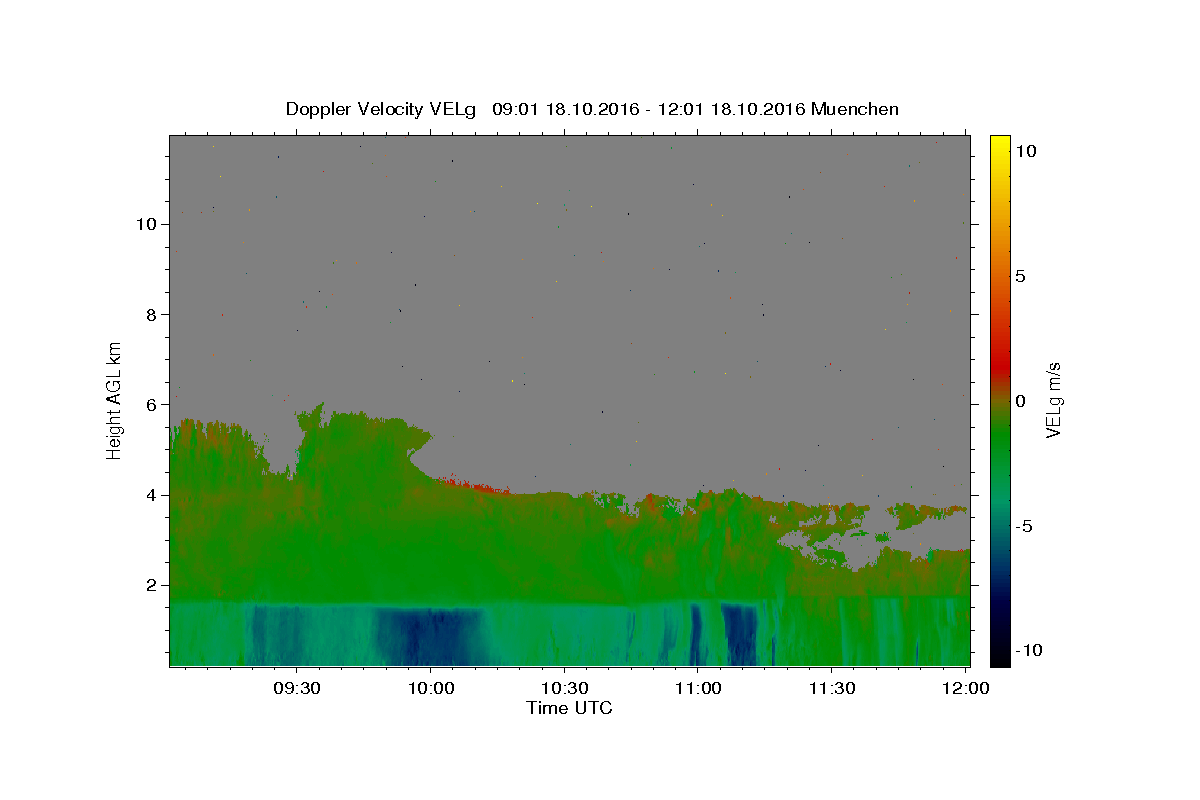The width and height of the screenshot is (1200, 800).
Task: Click the 12:00 time axis label
Action: (965, 688)
